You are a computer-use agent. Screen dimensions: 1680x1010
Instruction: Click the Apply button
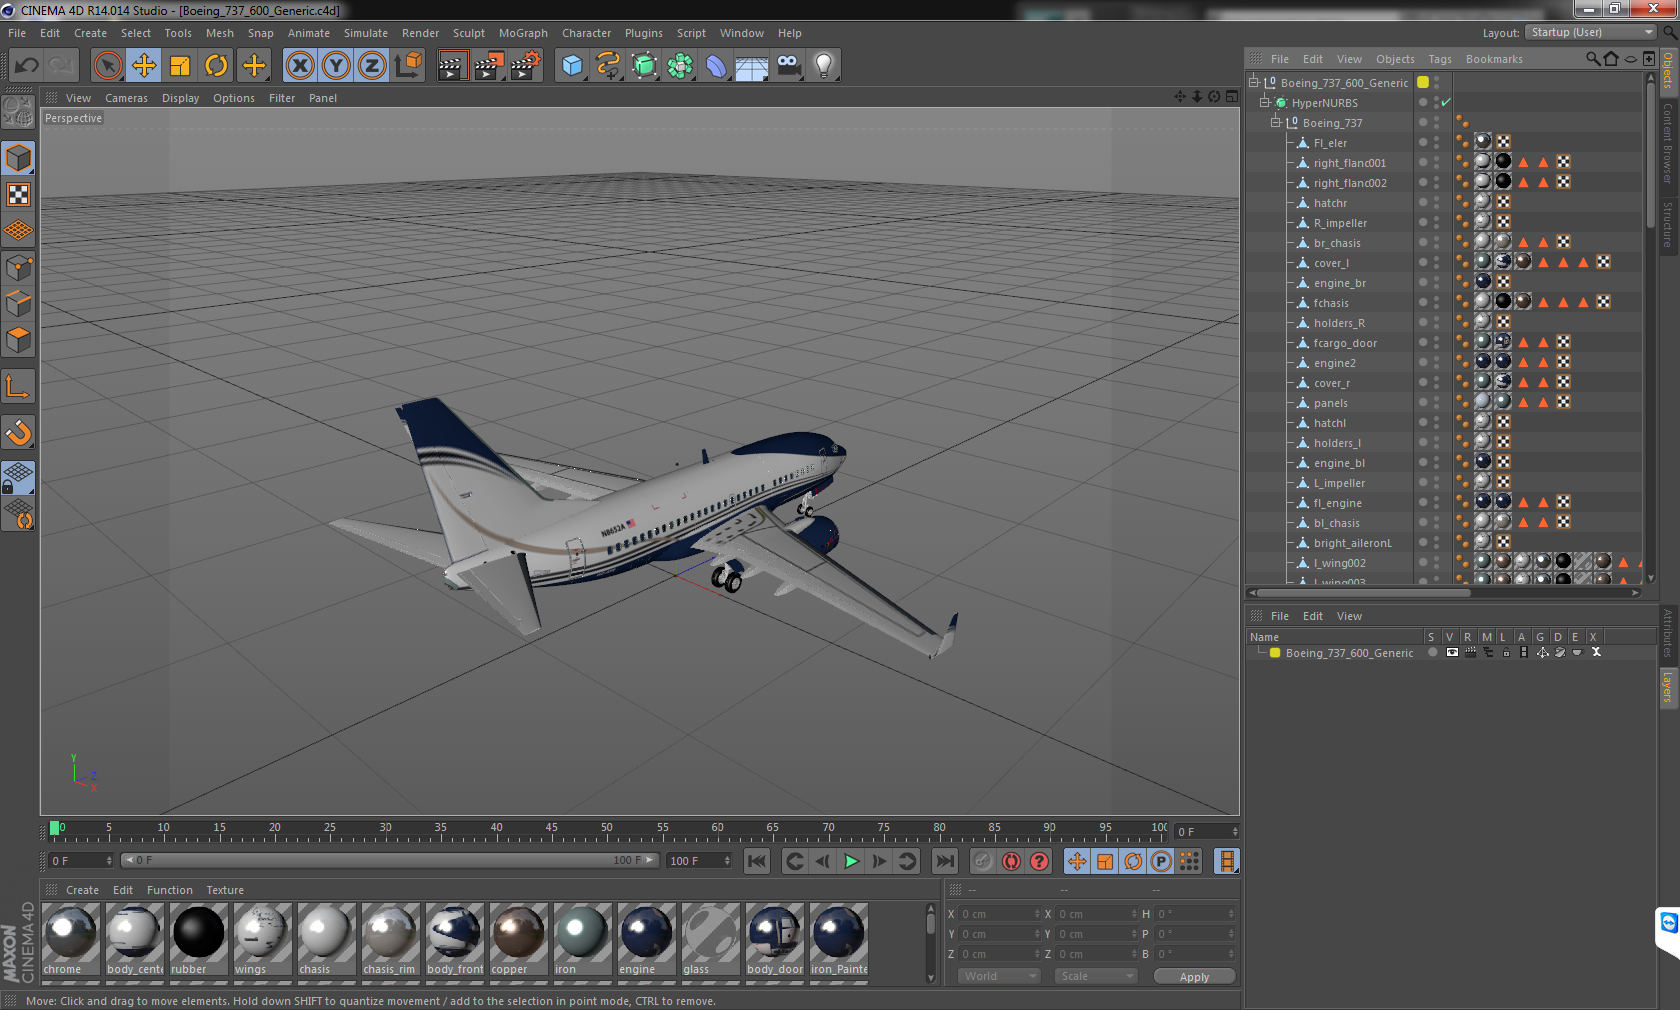[x=1194, y=976]
